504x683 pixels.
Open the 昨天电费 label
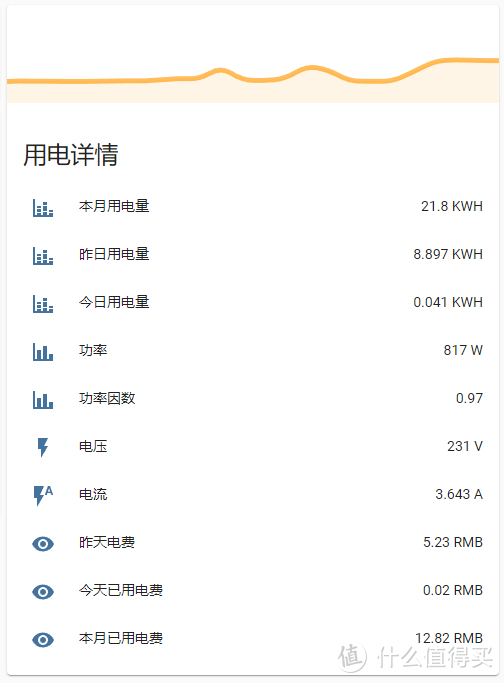click(107, 542)
